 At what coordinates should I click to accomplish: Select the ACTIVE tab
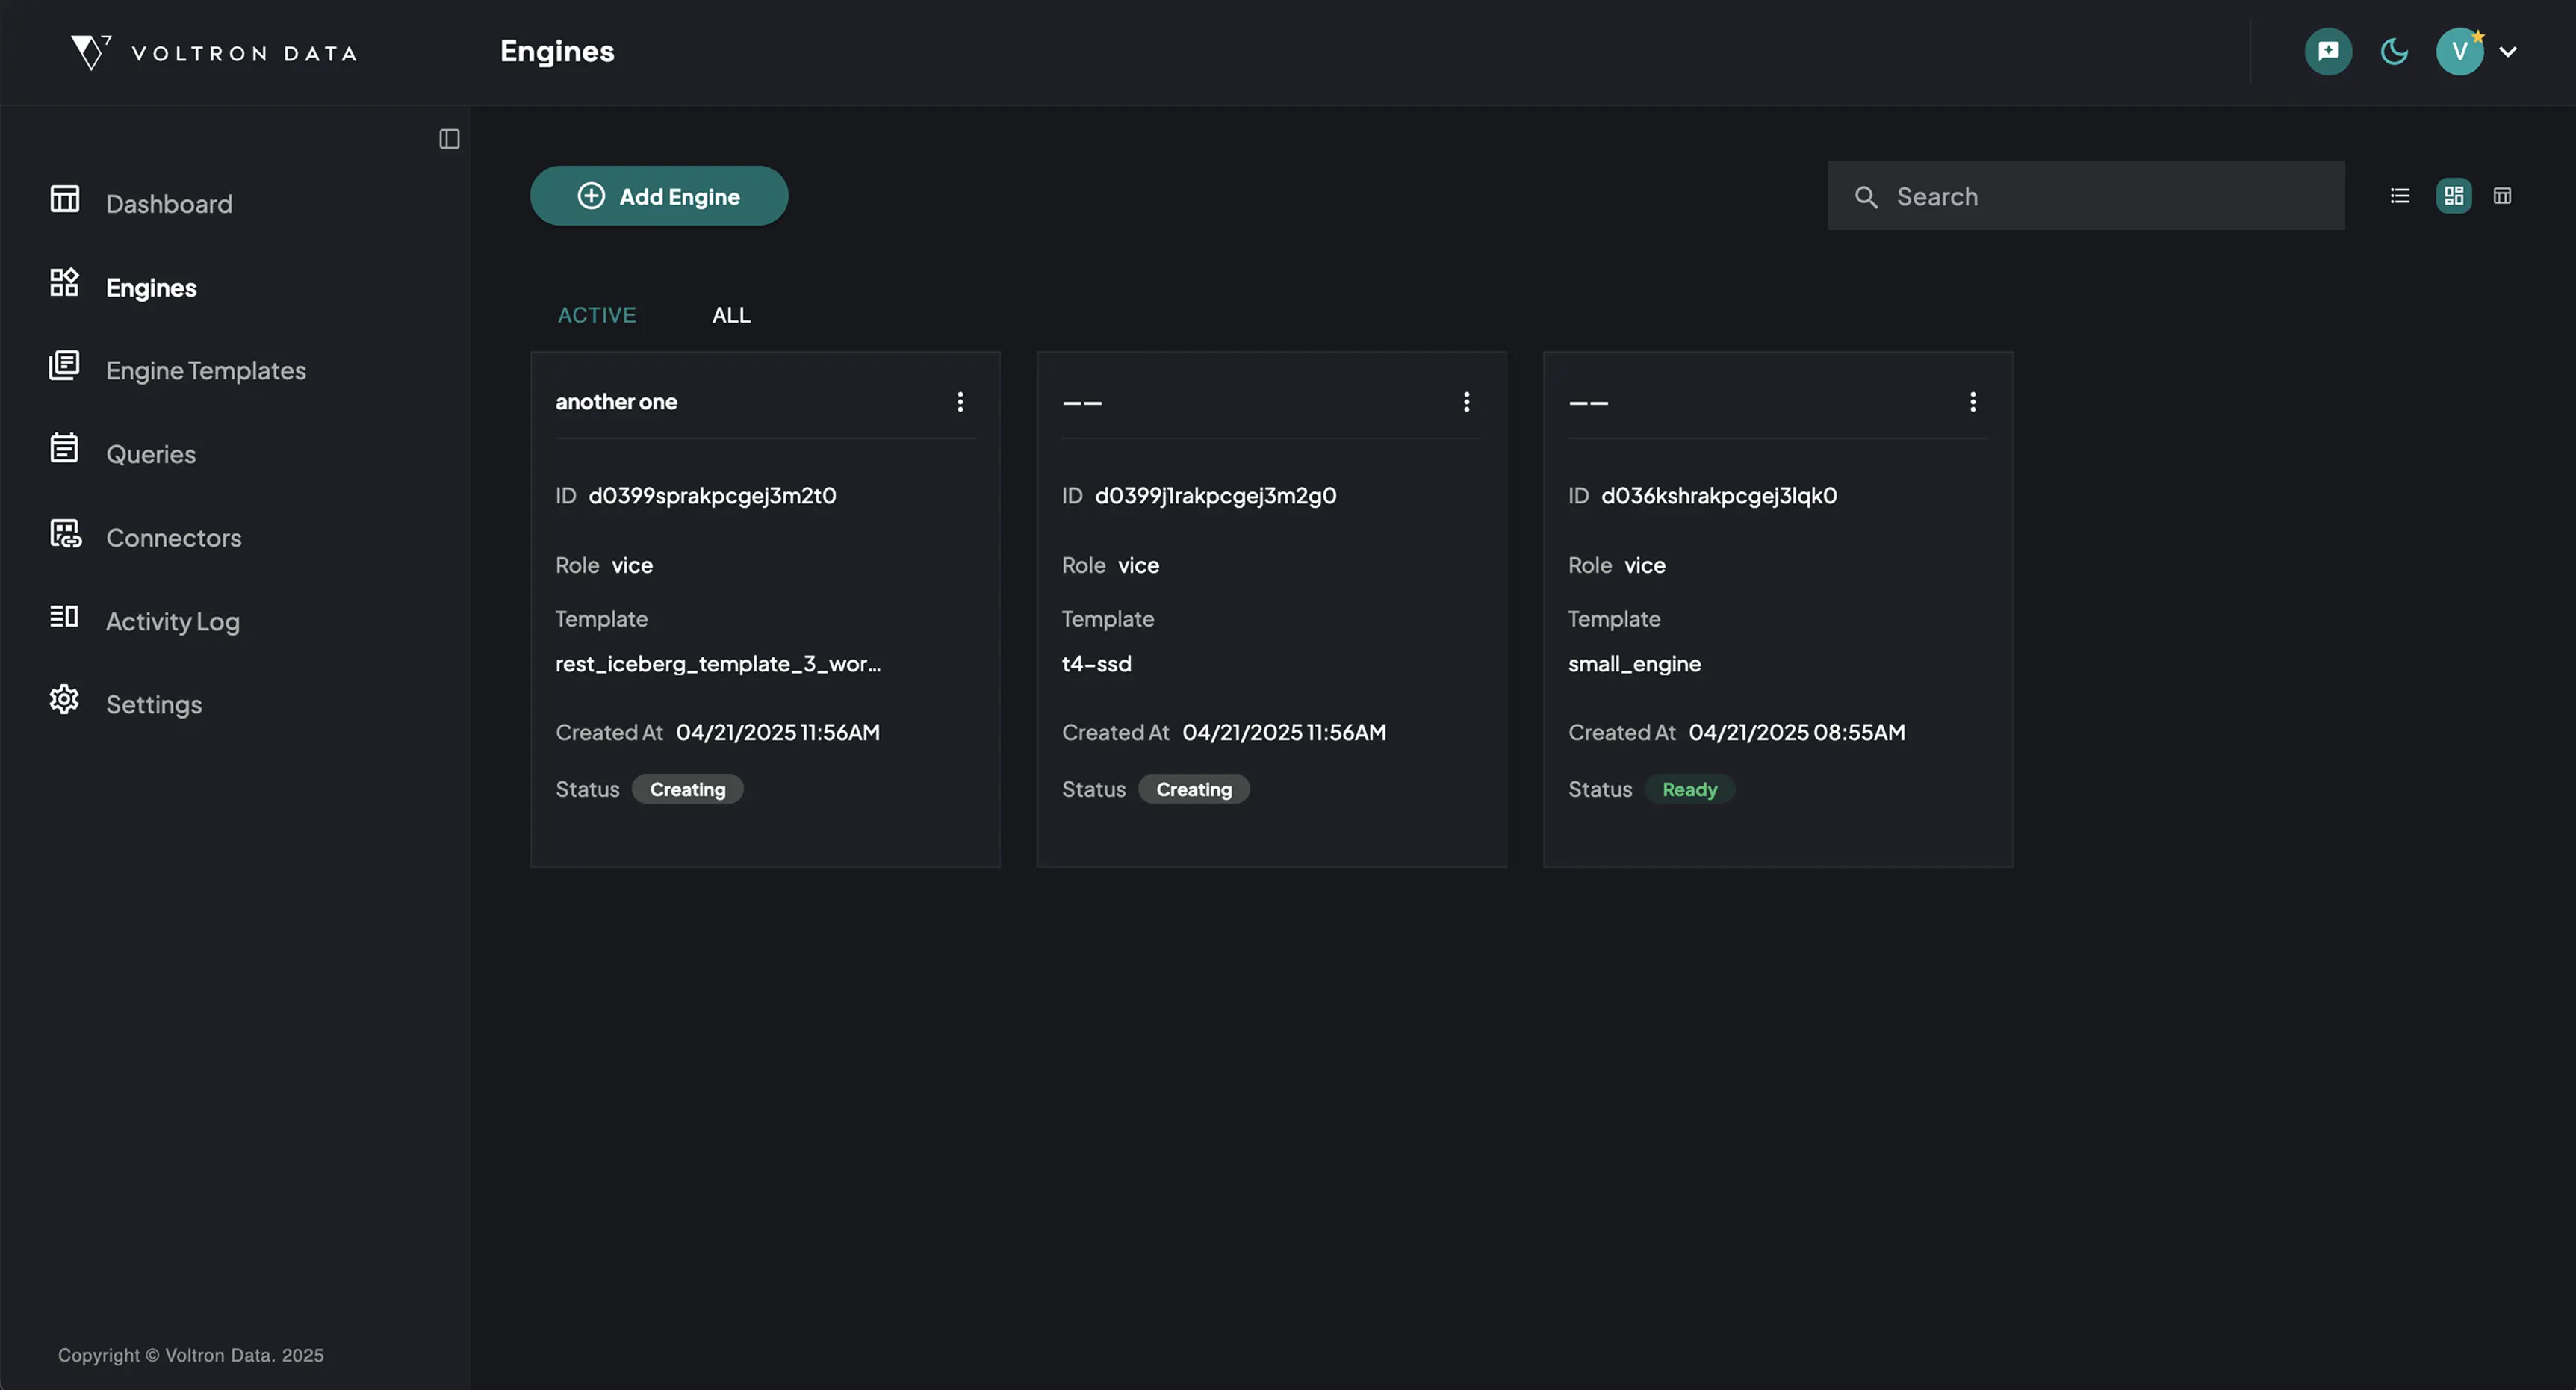[596, 315]
